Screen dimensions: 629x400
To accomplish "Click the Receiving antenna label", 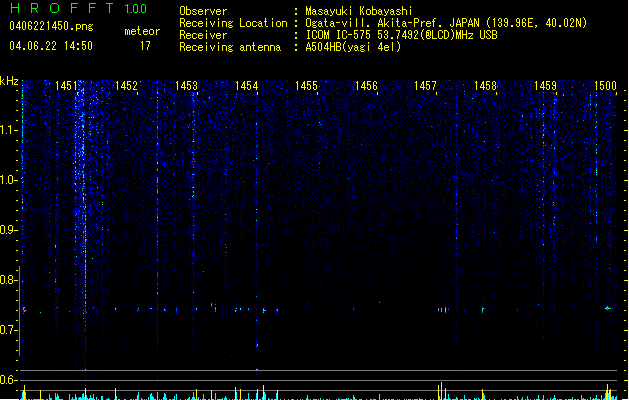I will coord(230,47).
